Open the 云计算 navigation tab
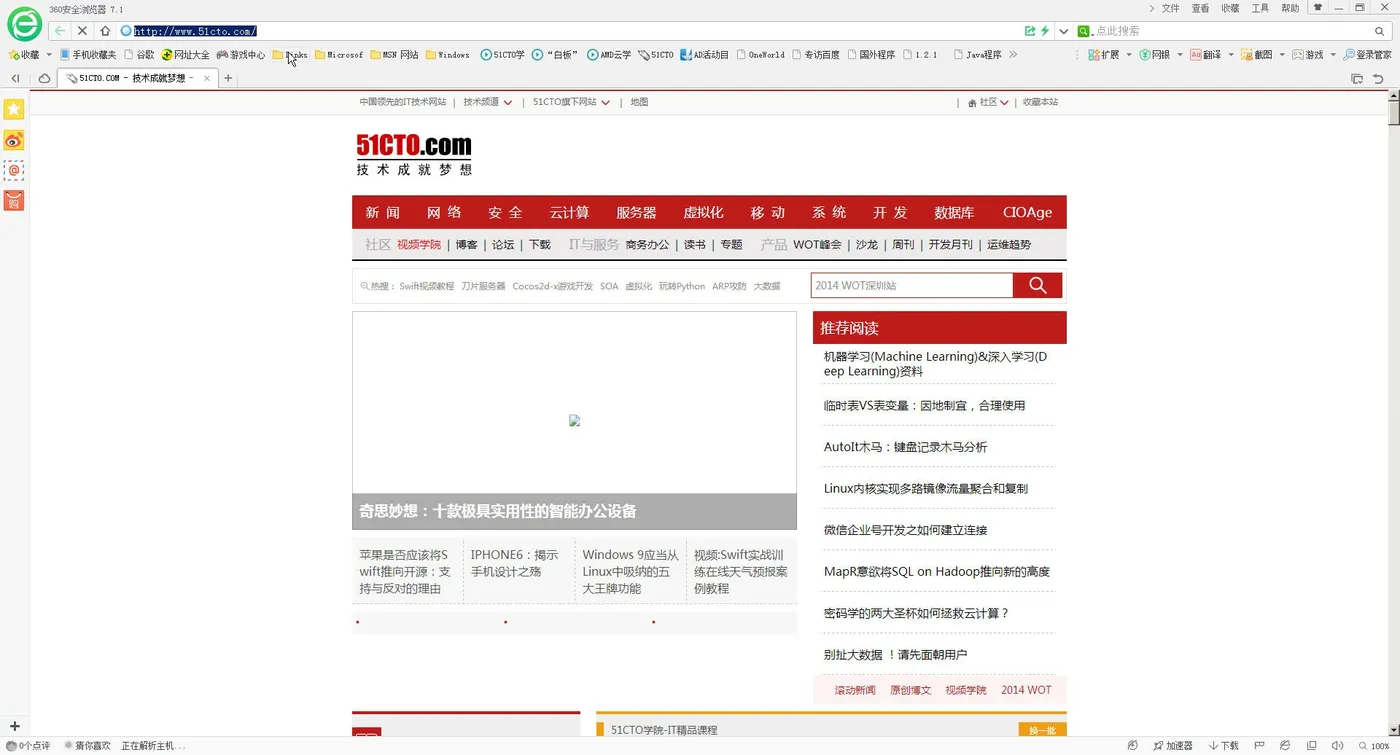Screen dimensions: 1400x755 point(569,212)
